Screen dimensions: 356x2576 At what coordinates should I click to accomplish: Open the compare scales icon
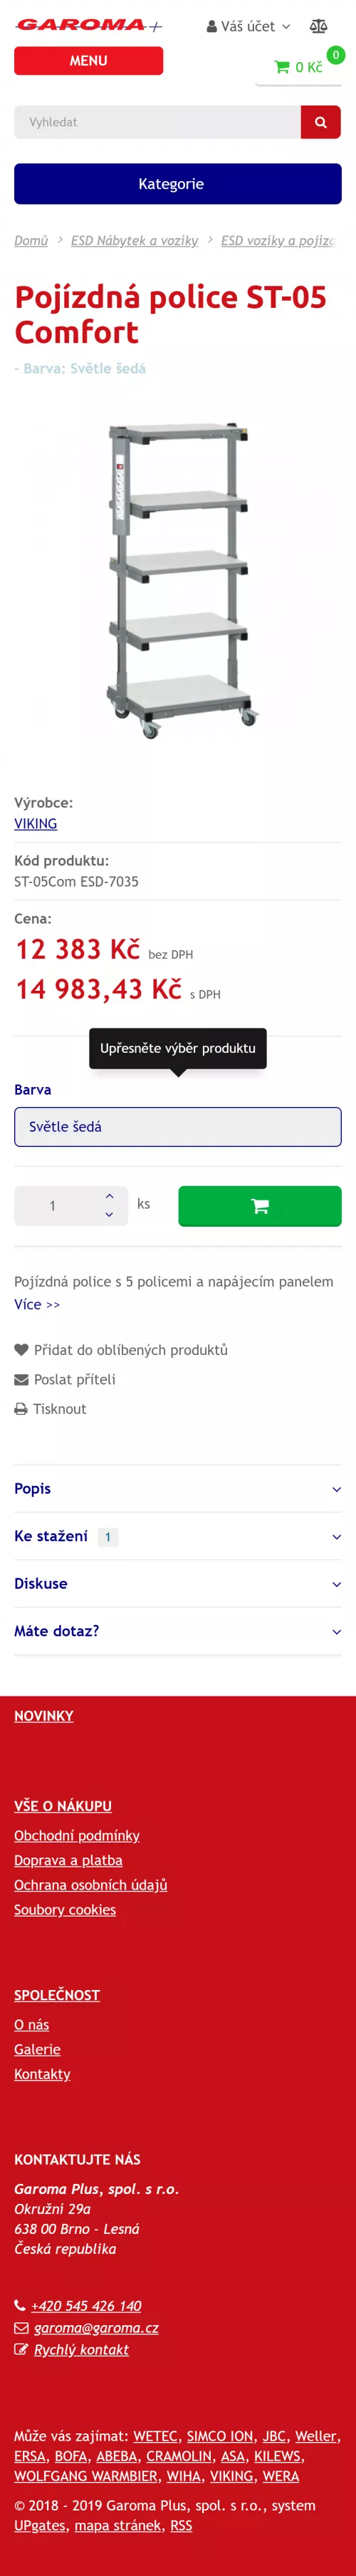tap(319, 26)
